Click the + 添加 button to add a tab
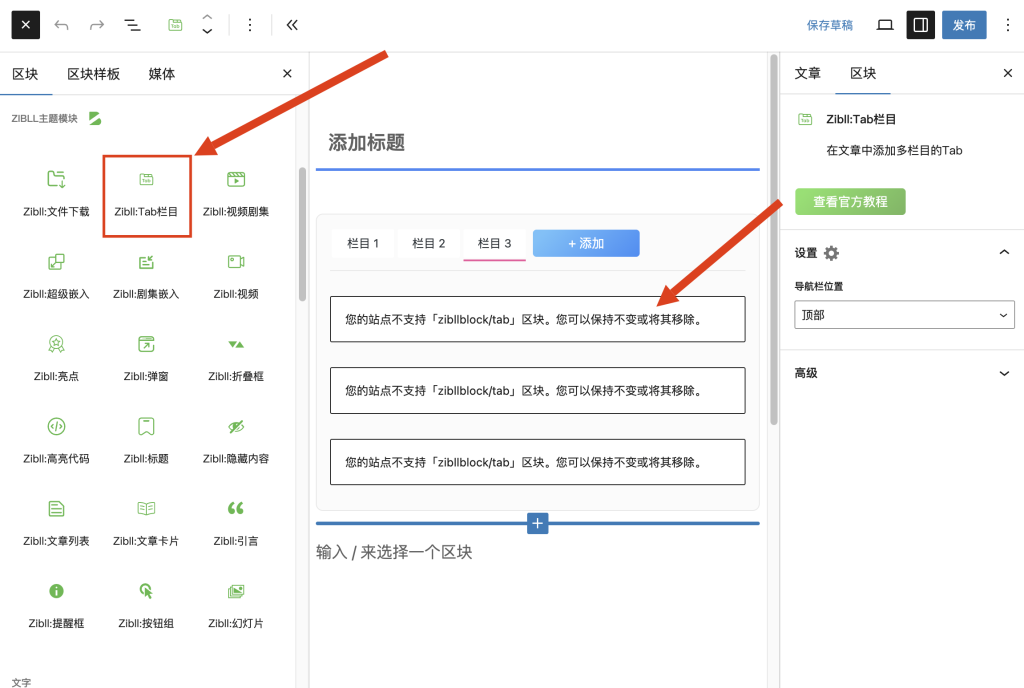 tap(586, 243)
